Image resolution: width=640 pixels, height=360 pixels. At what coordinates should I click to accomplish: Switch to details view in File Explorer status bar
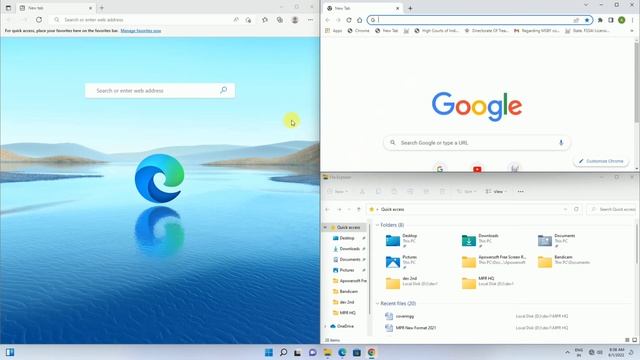click(627, 340)
